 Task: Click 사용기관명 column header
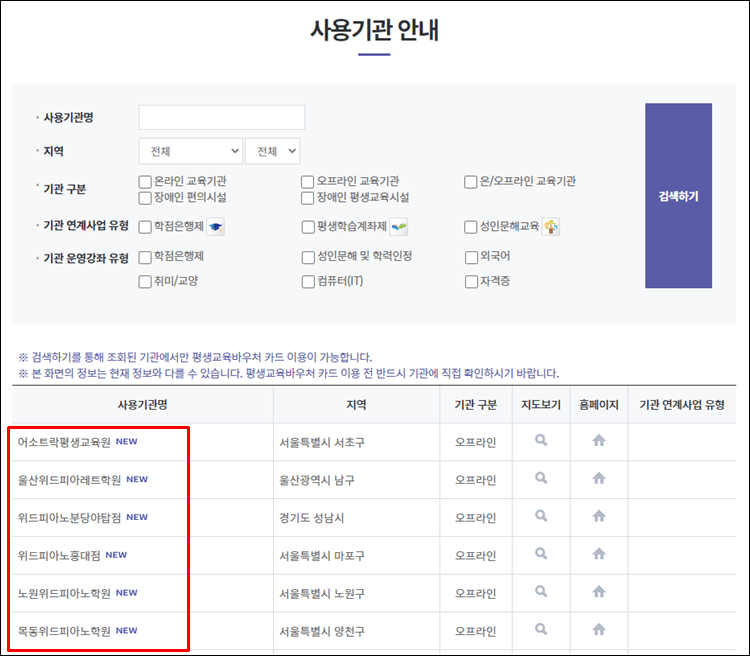coord(143,405)
